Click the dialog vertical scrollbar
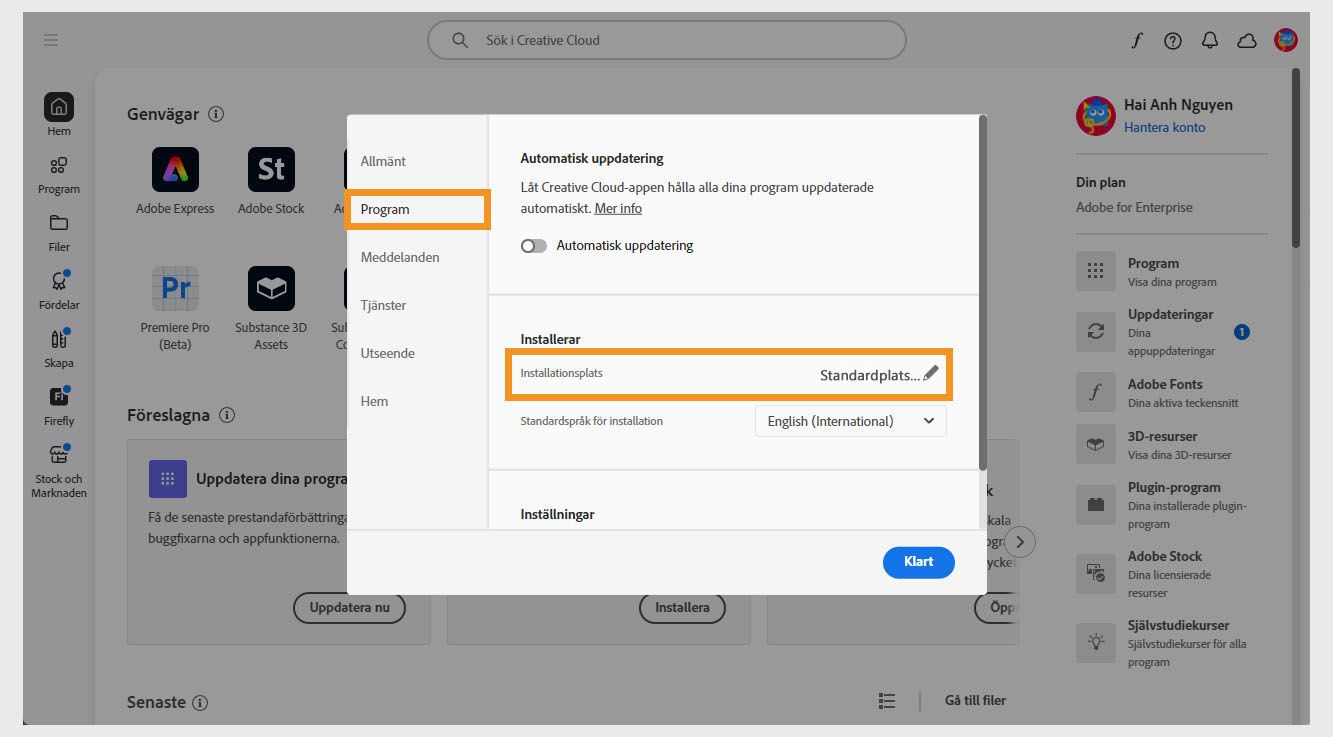1333x737 pixels. (x=982, y=293)
